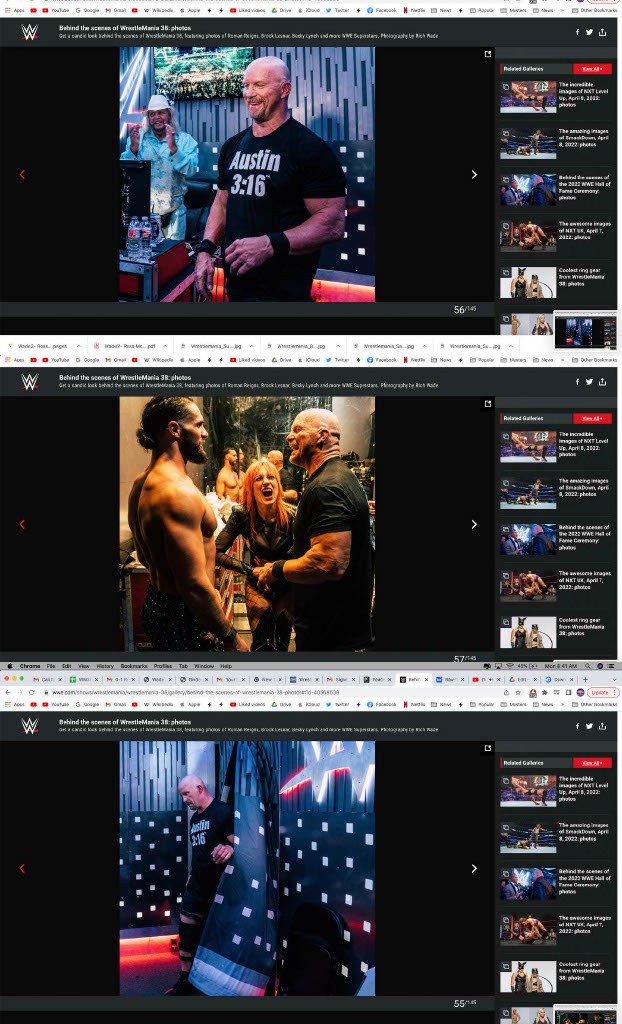Screen dimensions: 622x1024
Task: Go to next photo from 56/145 image
Action: point(474,174)
